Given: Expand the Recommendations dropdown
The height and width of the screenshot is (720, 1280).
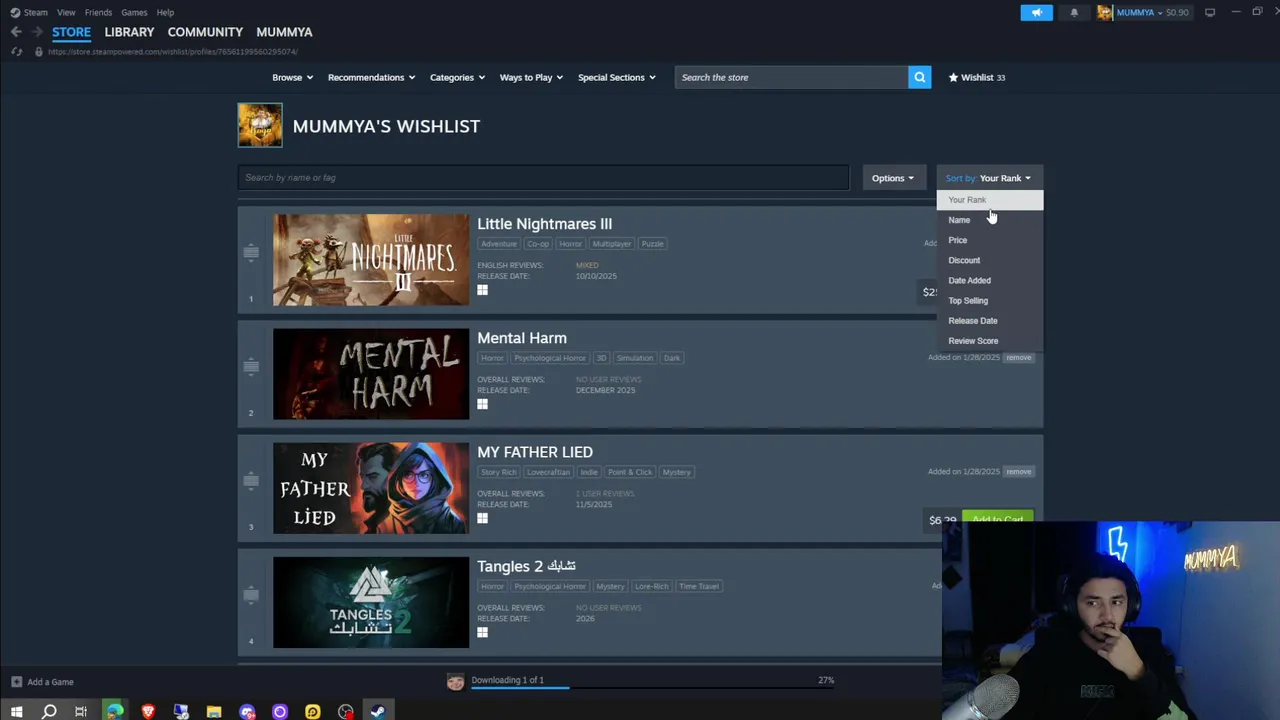Looking at the screenshot, I should tap(371, 77).
